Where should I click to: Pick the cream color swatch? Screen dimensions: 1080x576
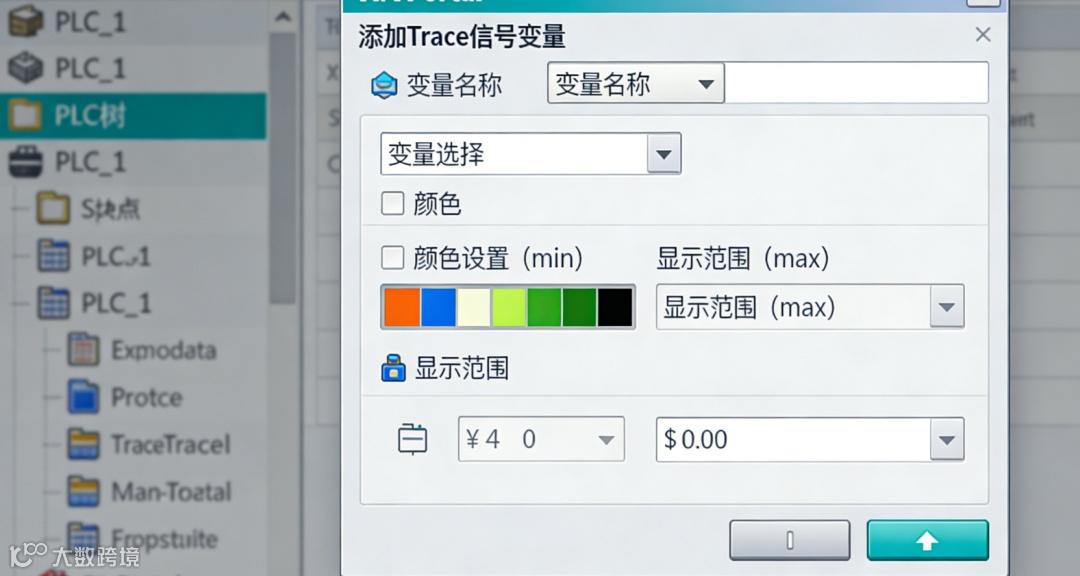click(x=474, y=307)
